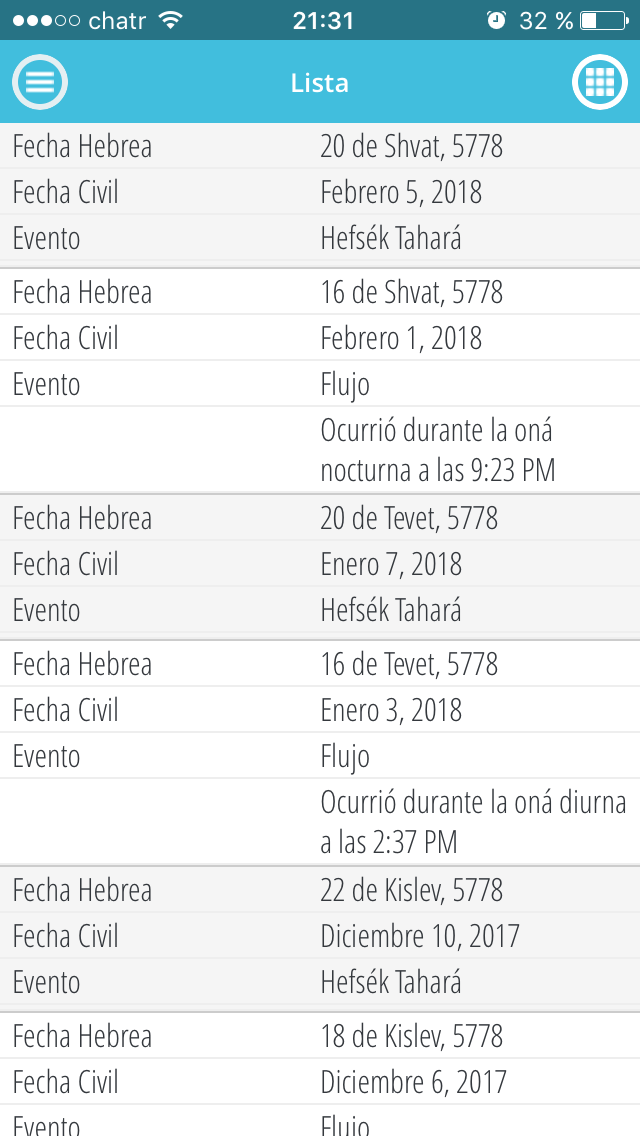Tap the note about 2:37 PM occurrence
The image size is (640, 1136).
pos(472,822)
